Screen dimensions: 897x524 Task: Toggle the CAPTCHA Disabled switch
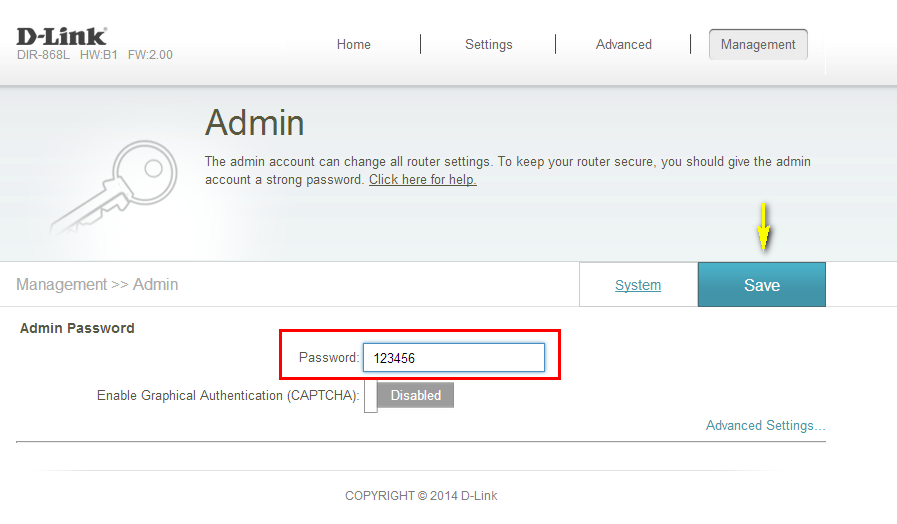coord(410,395)
